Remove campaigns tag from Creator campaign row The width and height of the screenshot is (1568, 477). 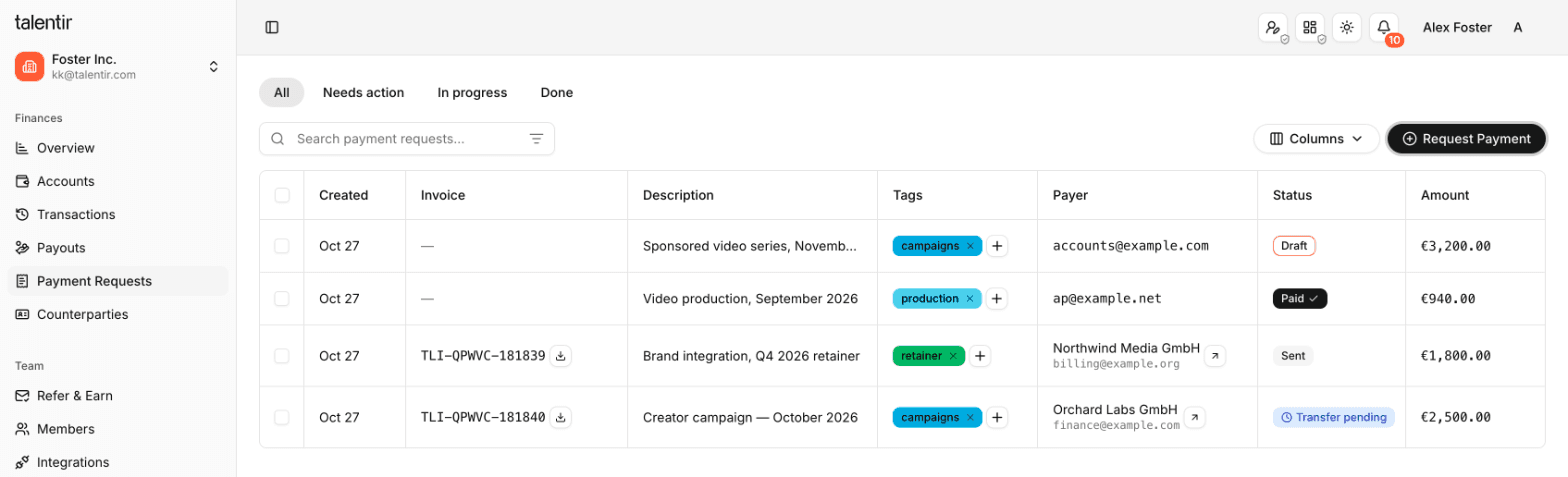coord(970,417)
